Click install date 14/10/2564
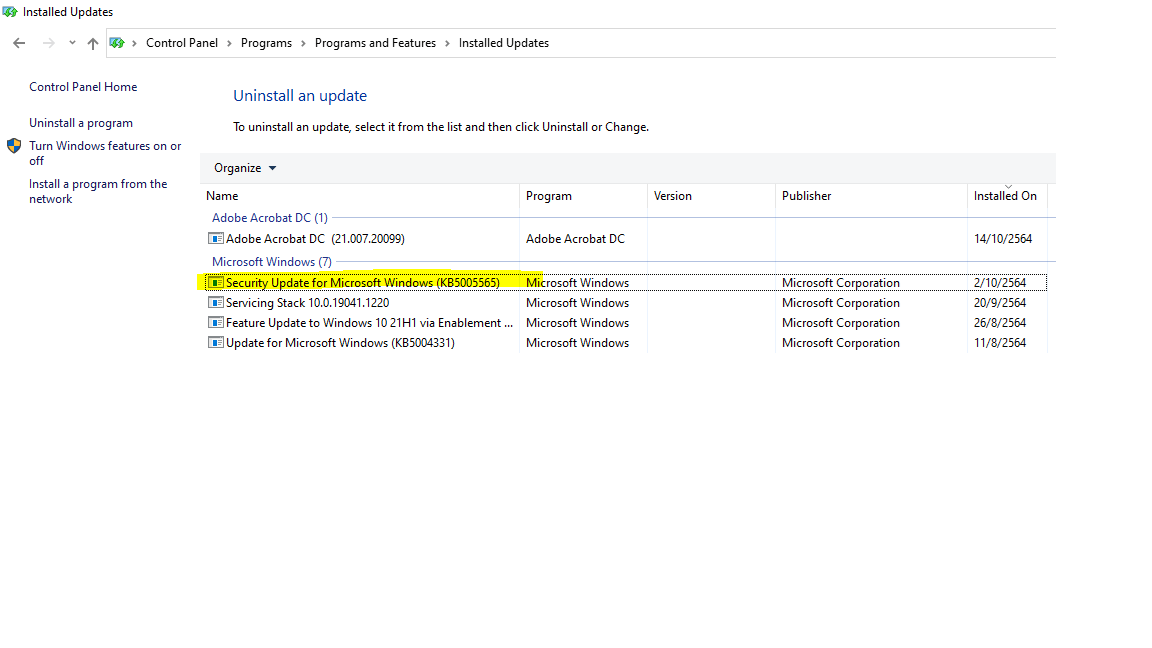This screenshot has height=648, width=1152. [1003, 239]
